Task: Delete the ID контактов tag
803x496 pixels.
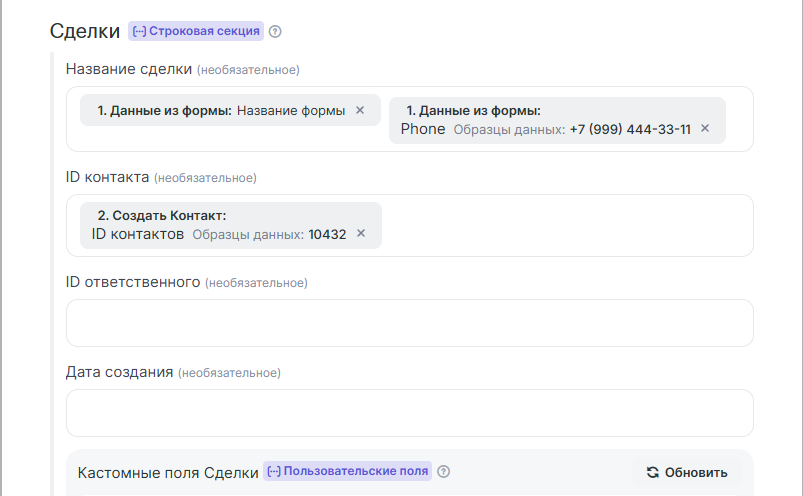Action: [x=361, y=233]
